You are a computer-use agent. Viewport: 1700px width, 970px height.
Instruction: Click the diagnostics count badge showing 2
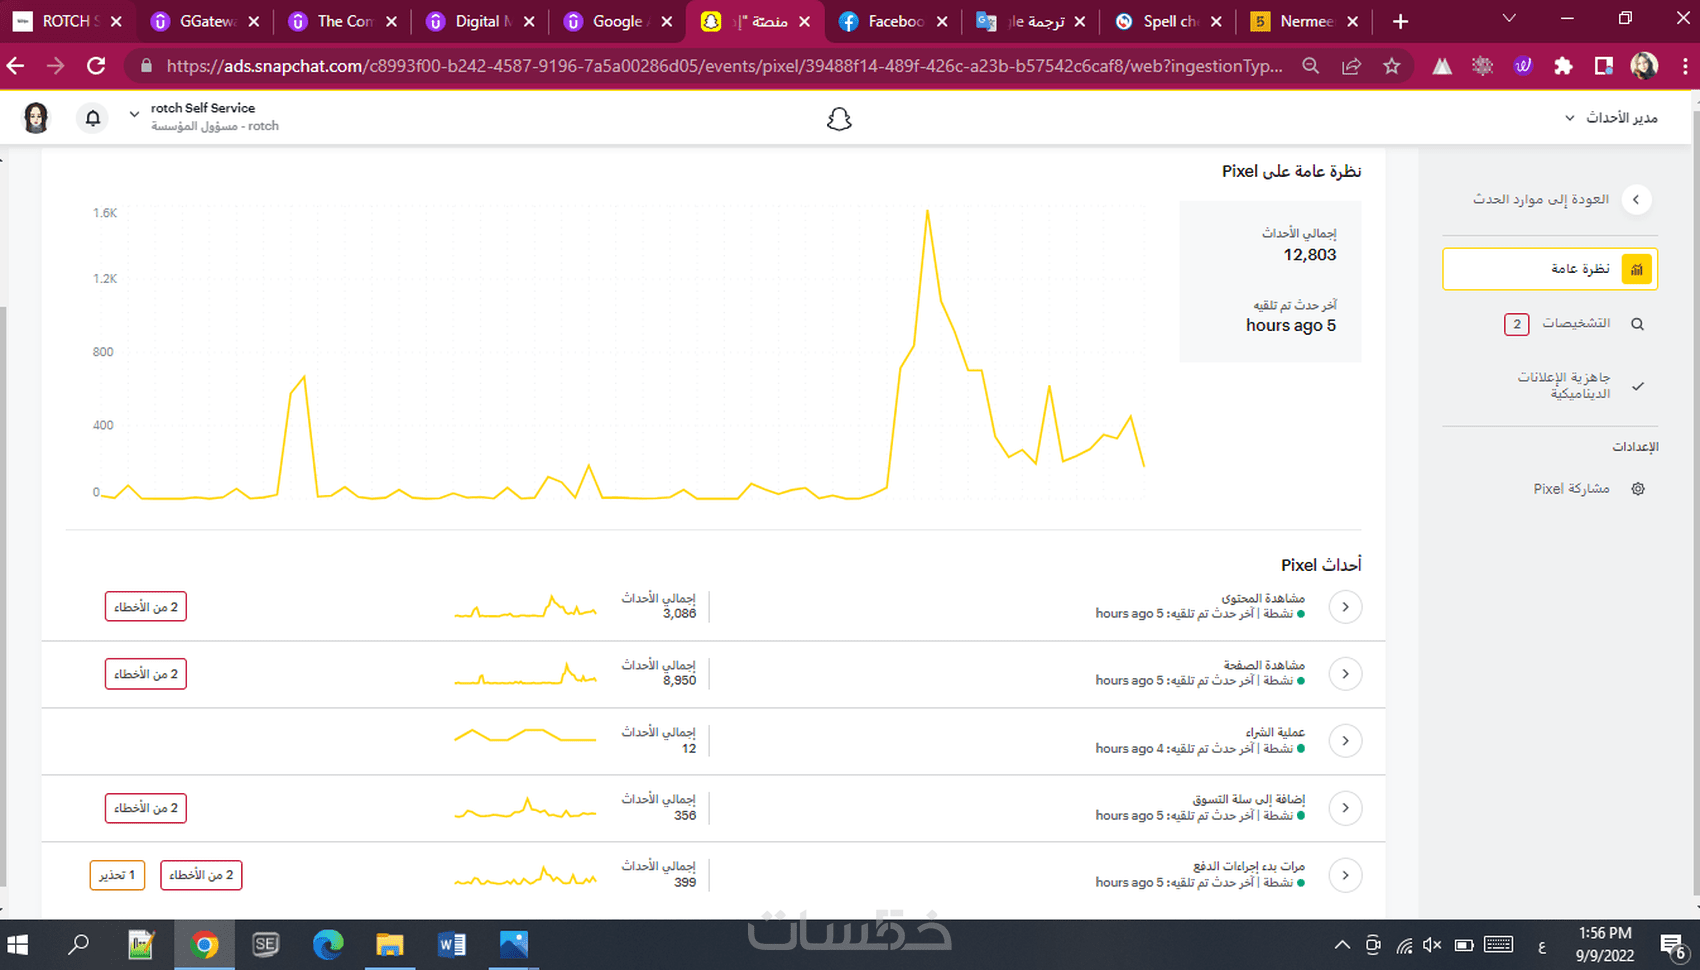click(1517, 324)
